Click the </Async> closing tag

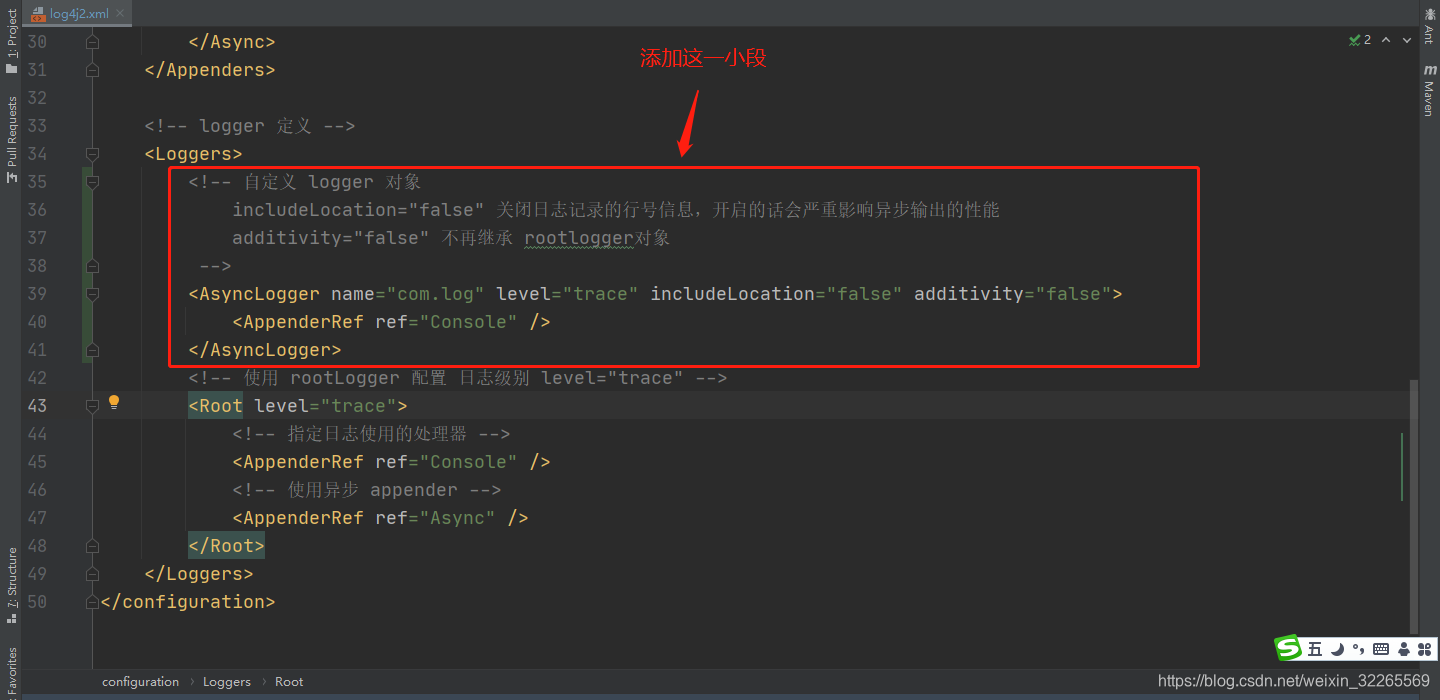232,42
